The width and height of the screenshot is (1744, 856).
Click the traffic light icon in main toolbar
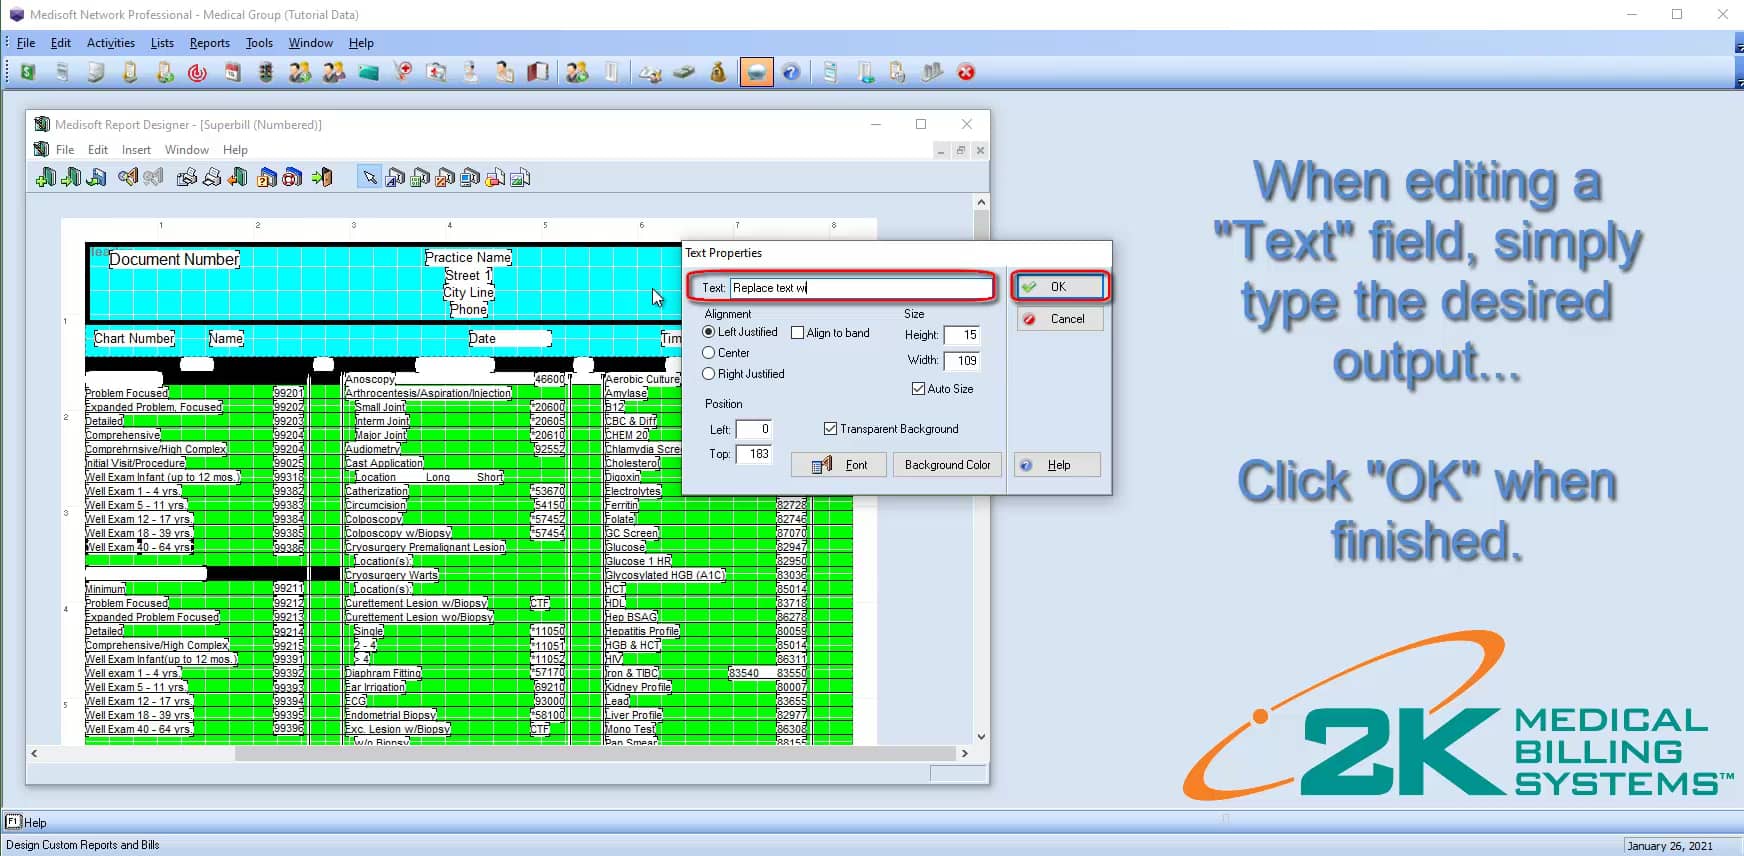click(266, 72)
